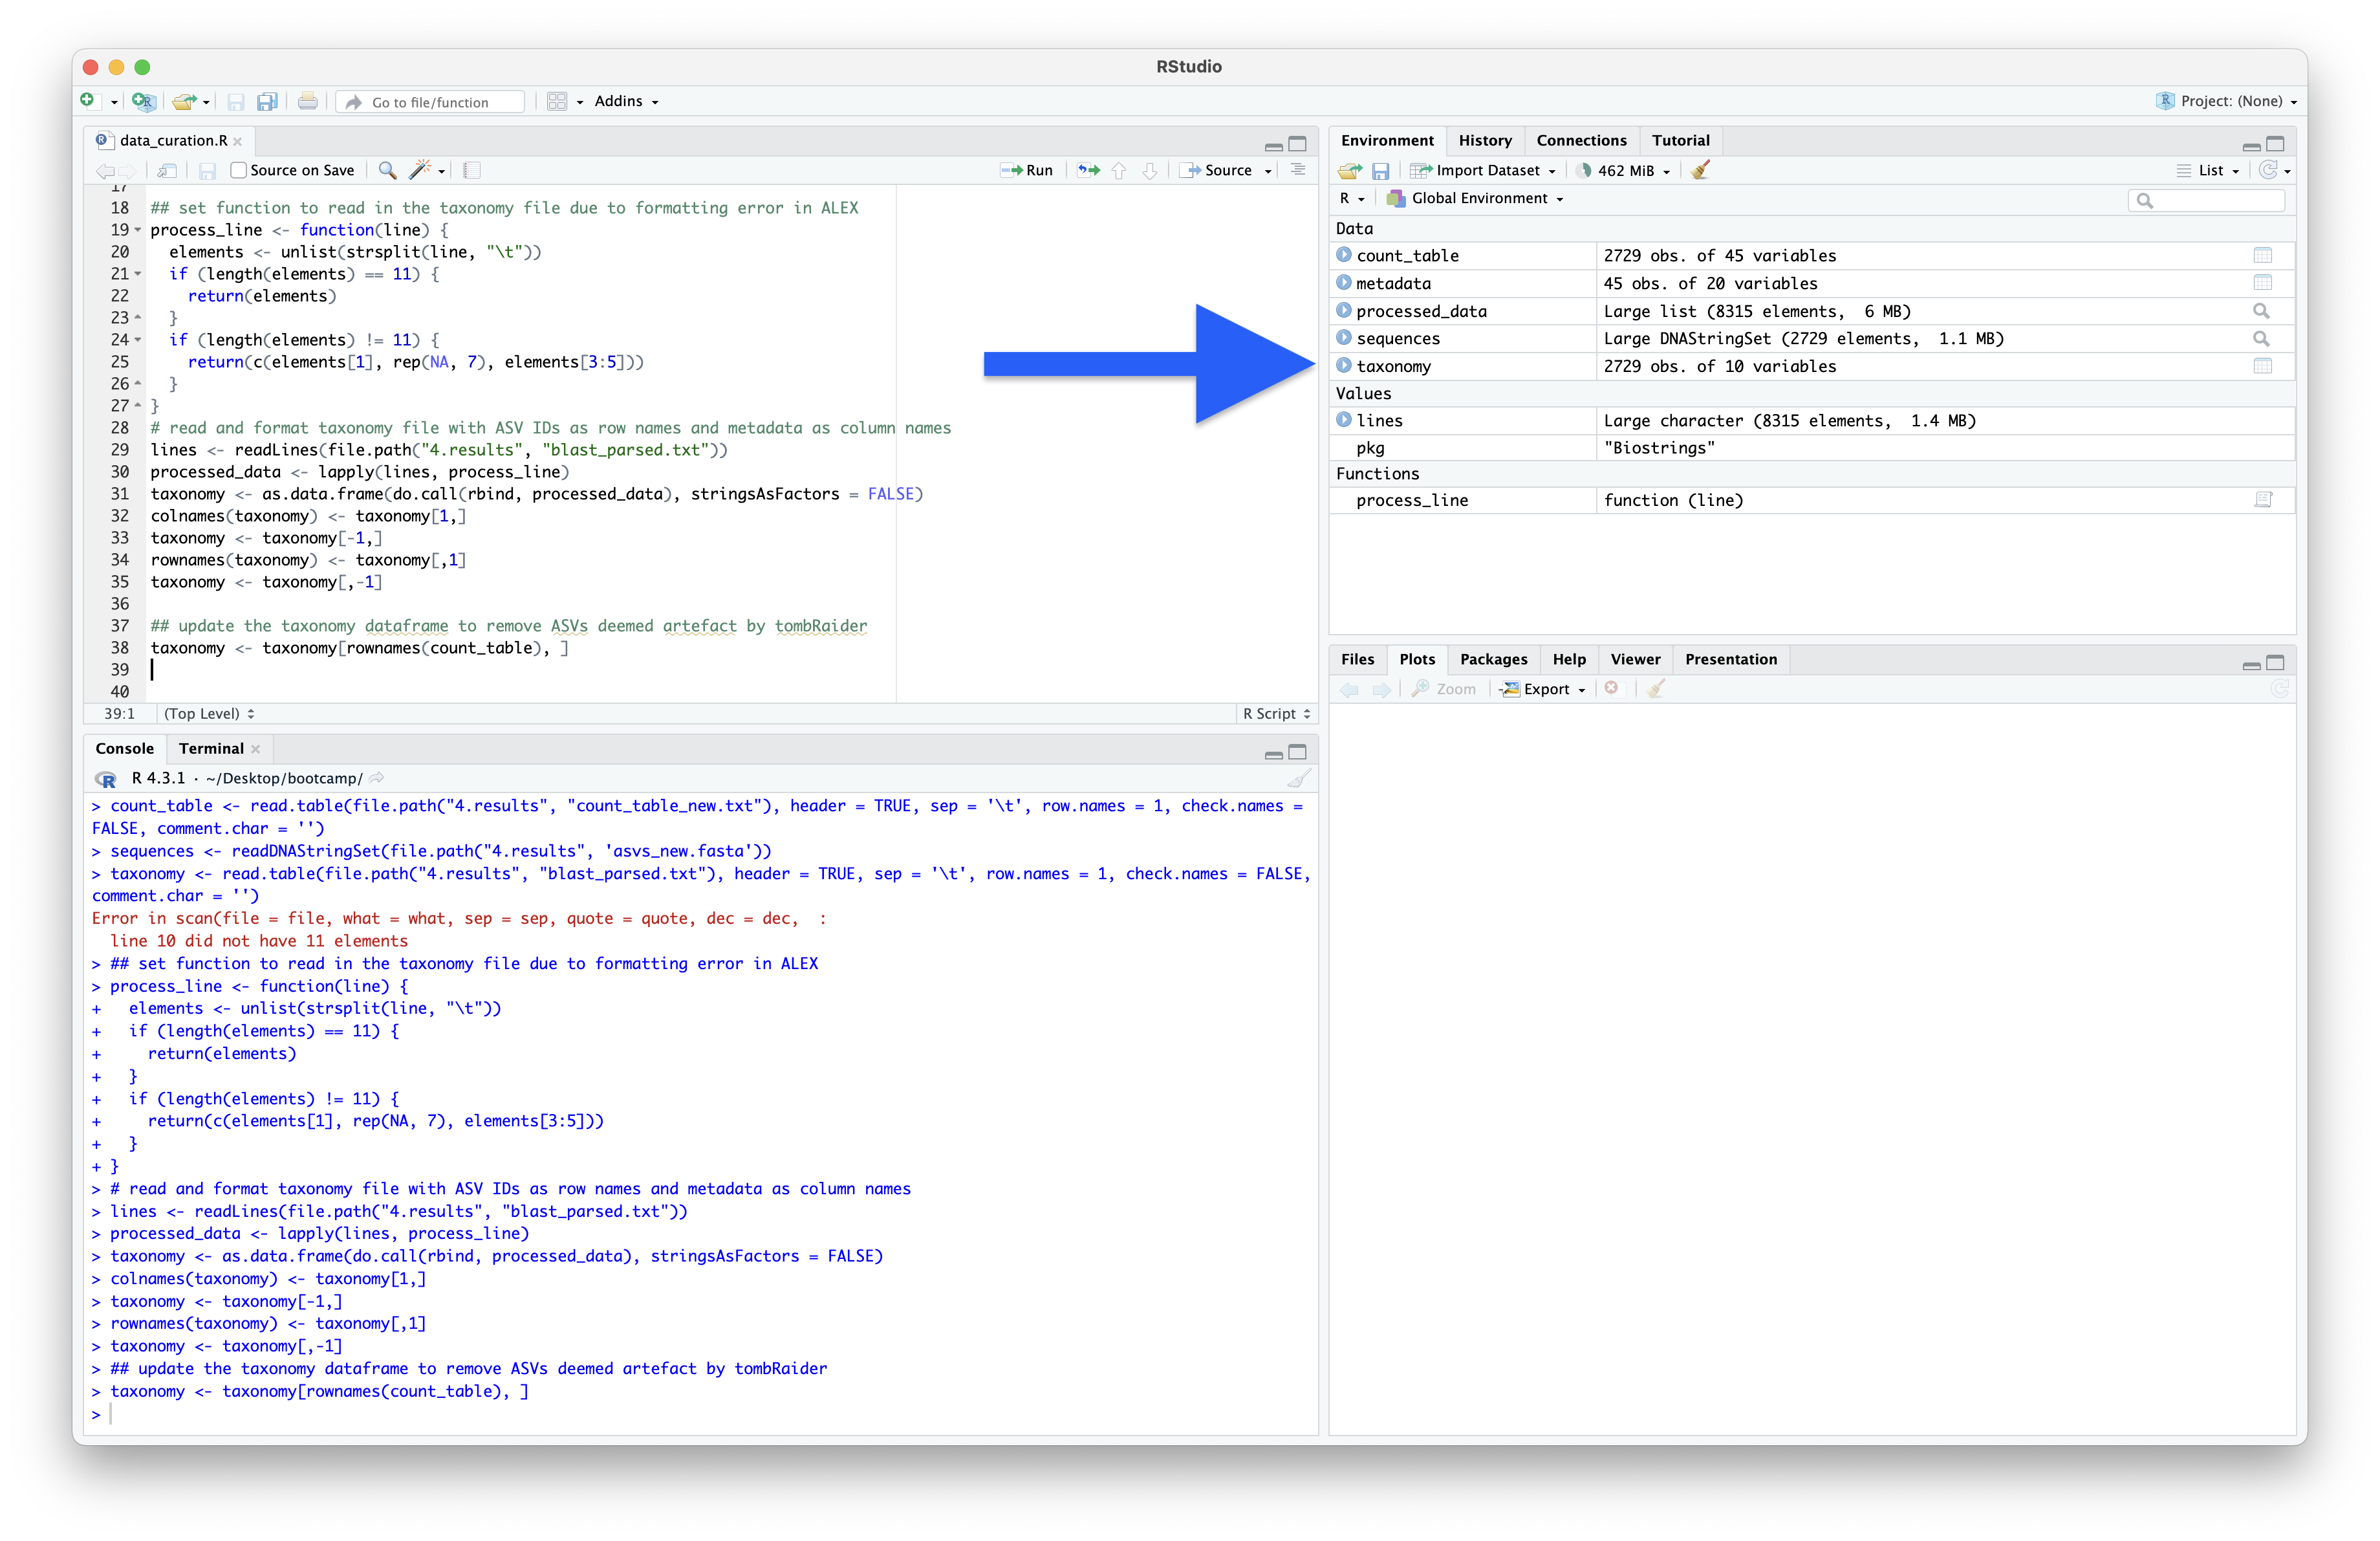Close the data_curation.R tab
2380x1541 pixels.
point(238,141)
